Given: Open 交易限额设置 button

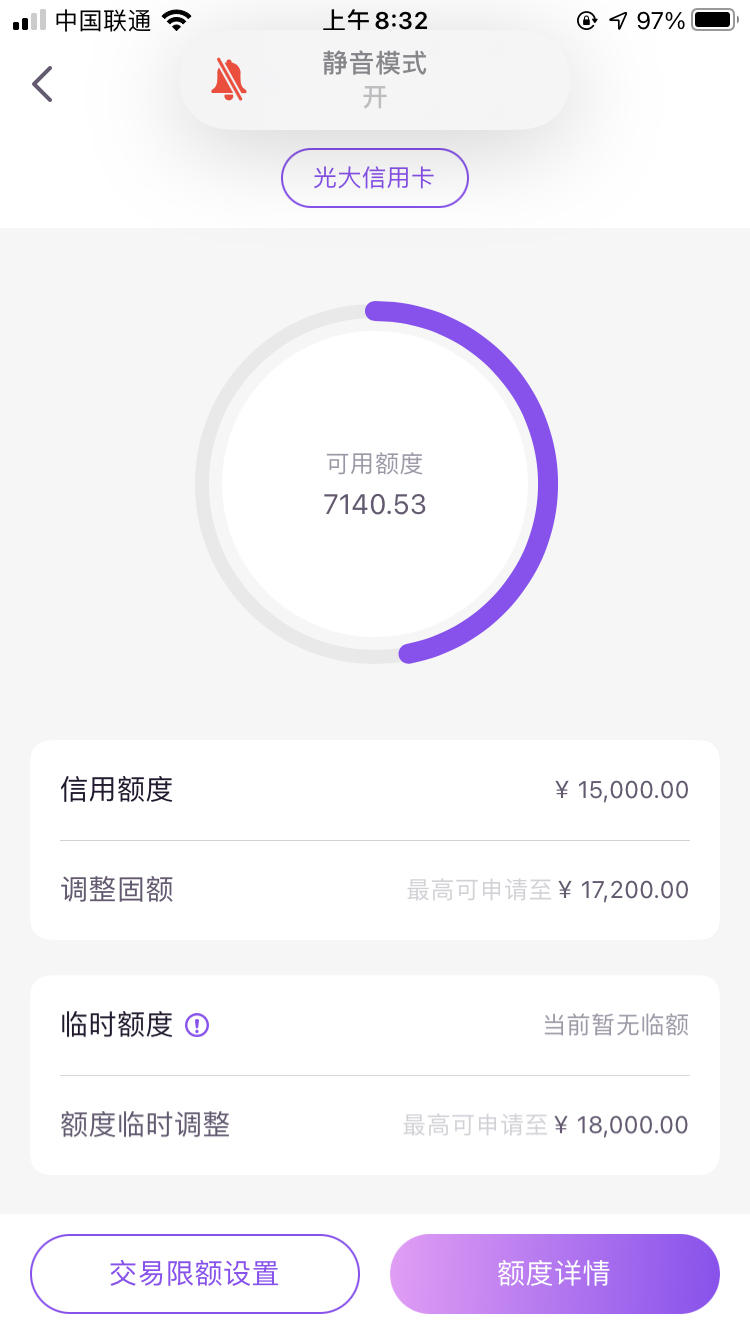Looking at the screenshot, I should tap(195, 1273).
